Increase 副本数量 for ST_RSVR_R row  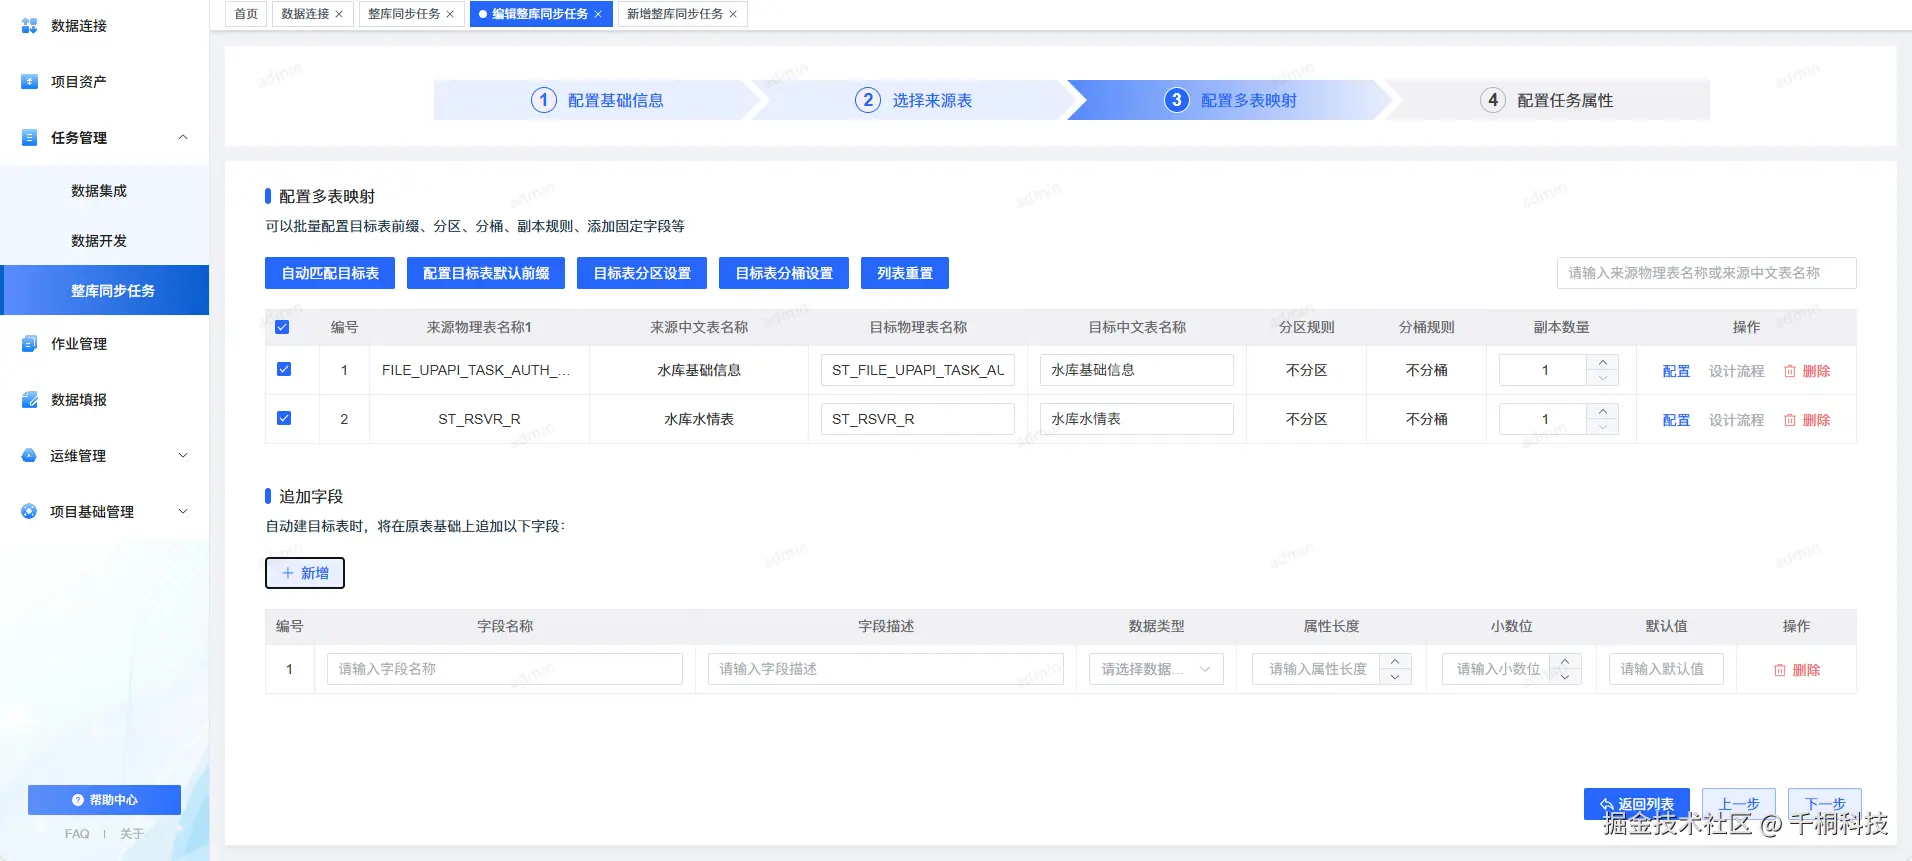1603,411
